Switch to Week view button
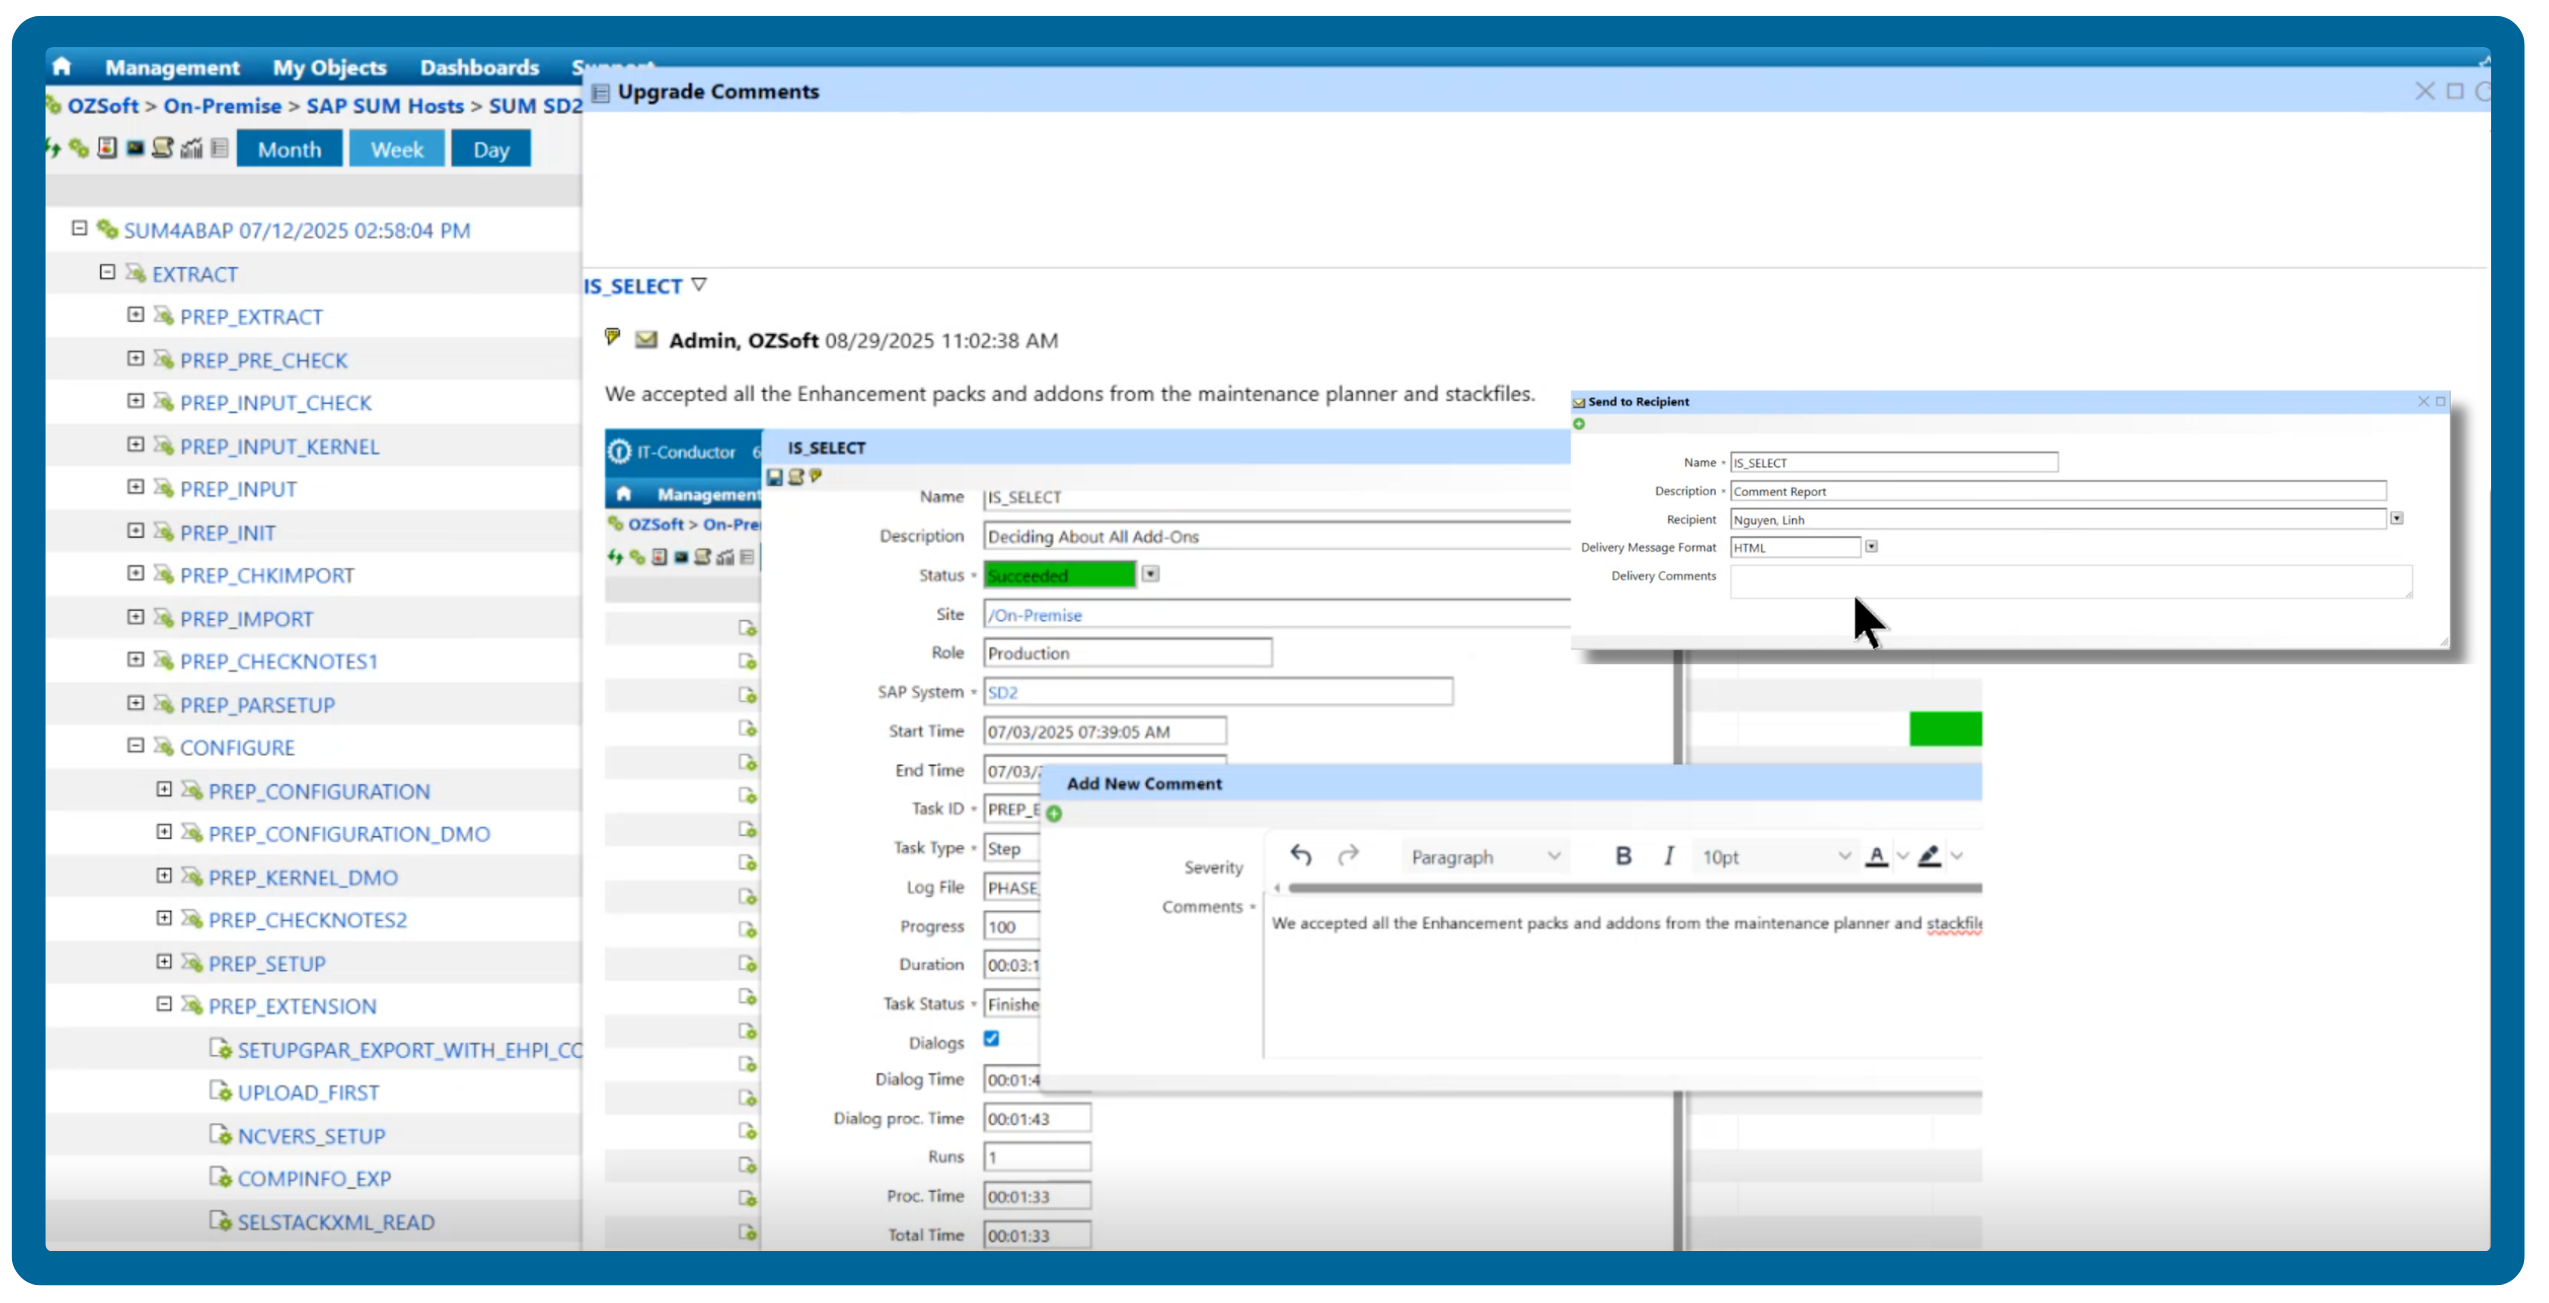This screenshot has height=1303, width=2549. (396, 150)
